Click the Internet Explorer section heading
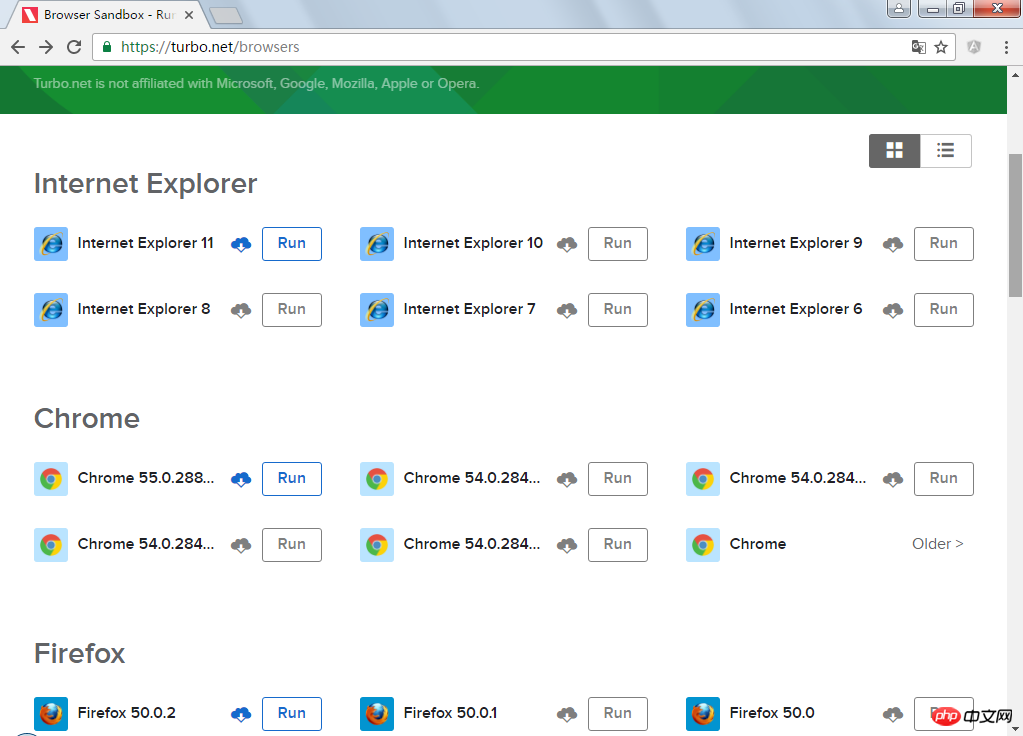The height and width of the screenshot is (736, 1023). click(x=145, y=184)
